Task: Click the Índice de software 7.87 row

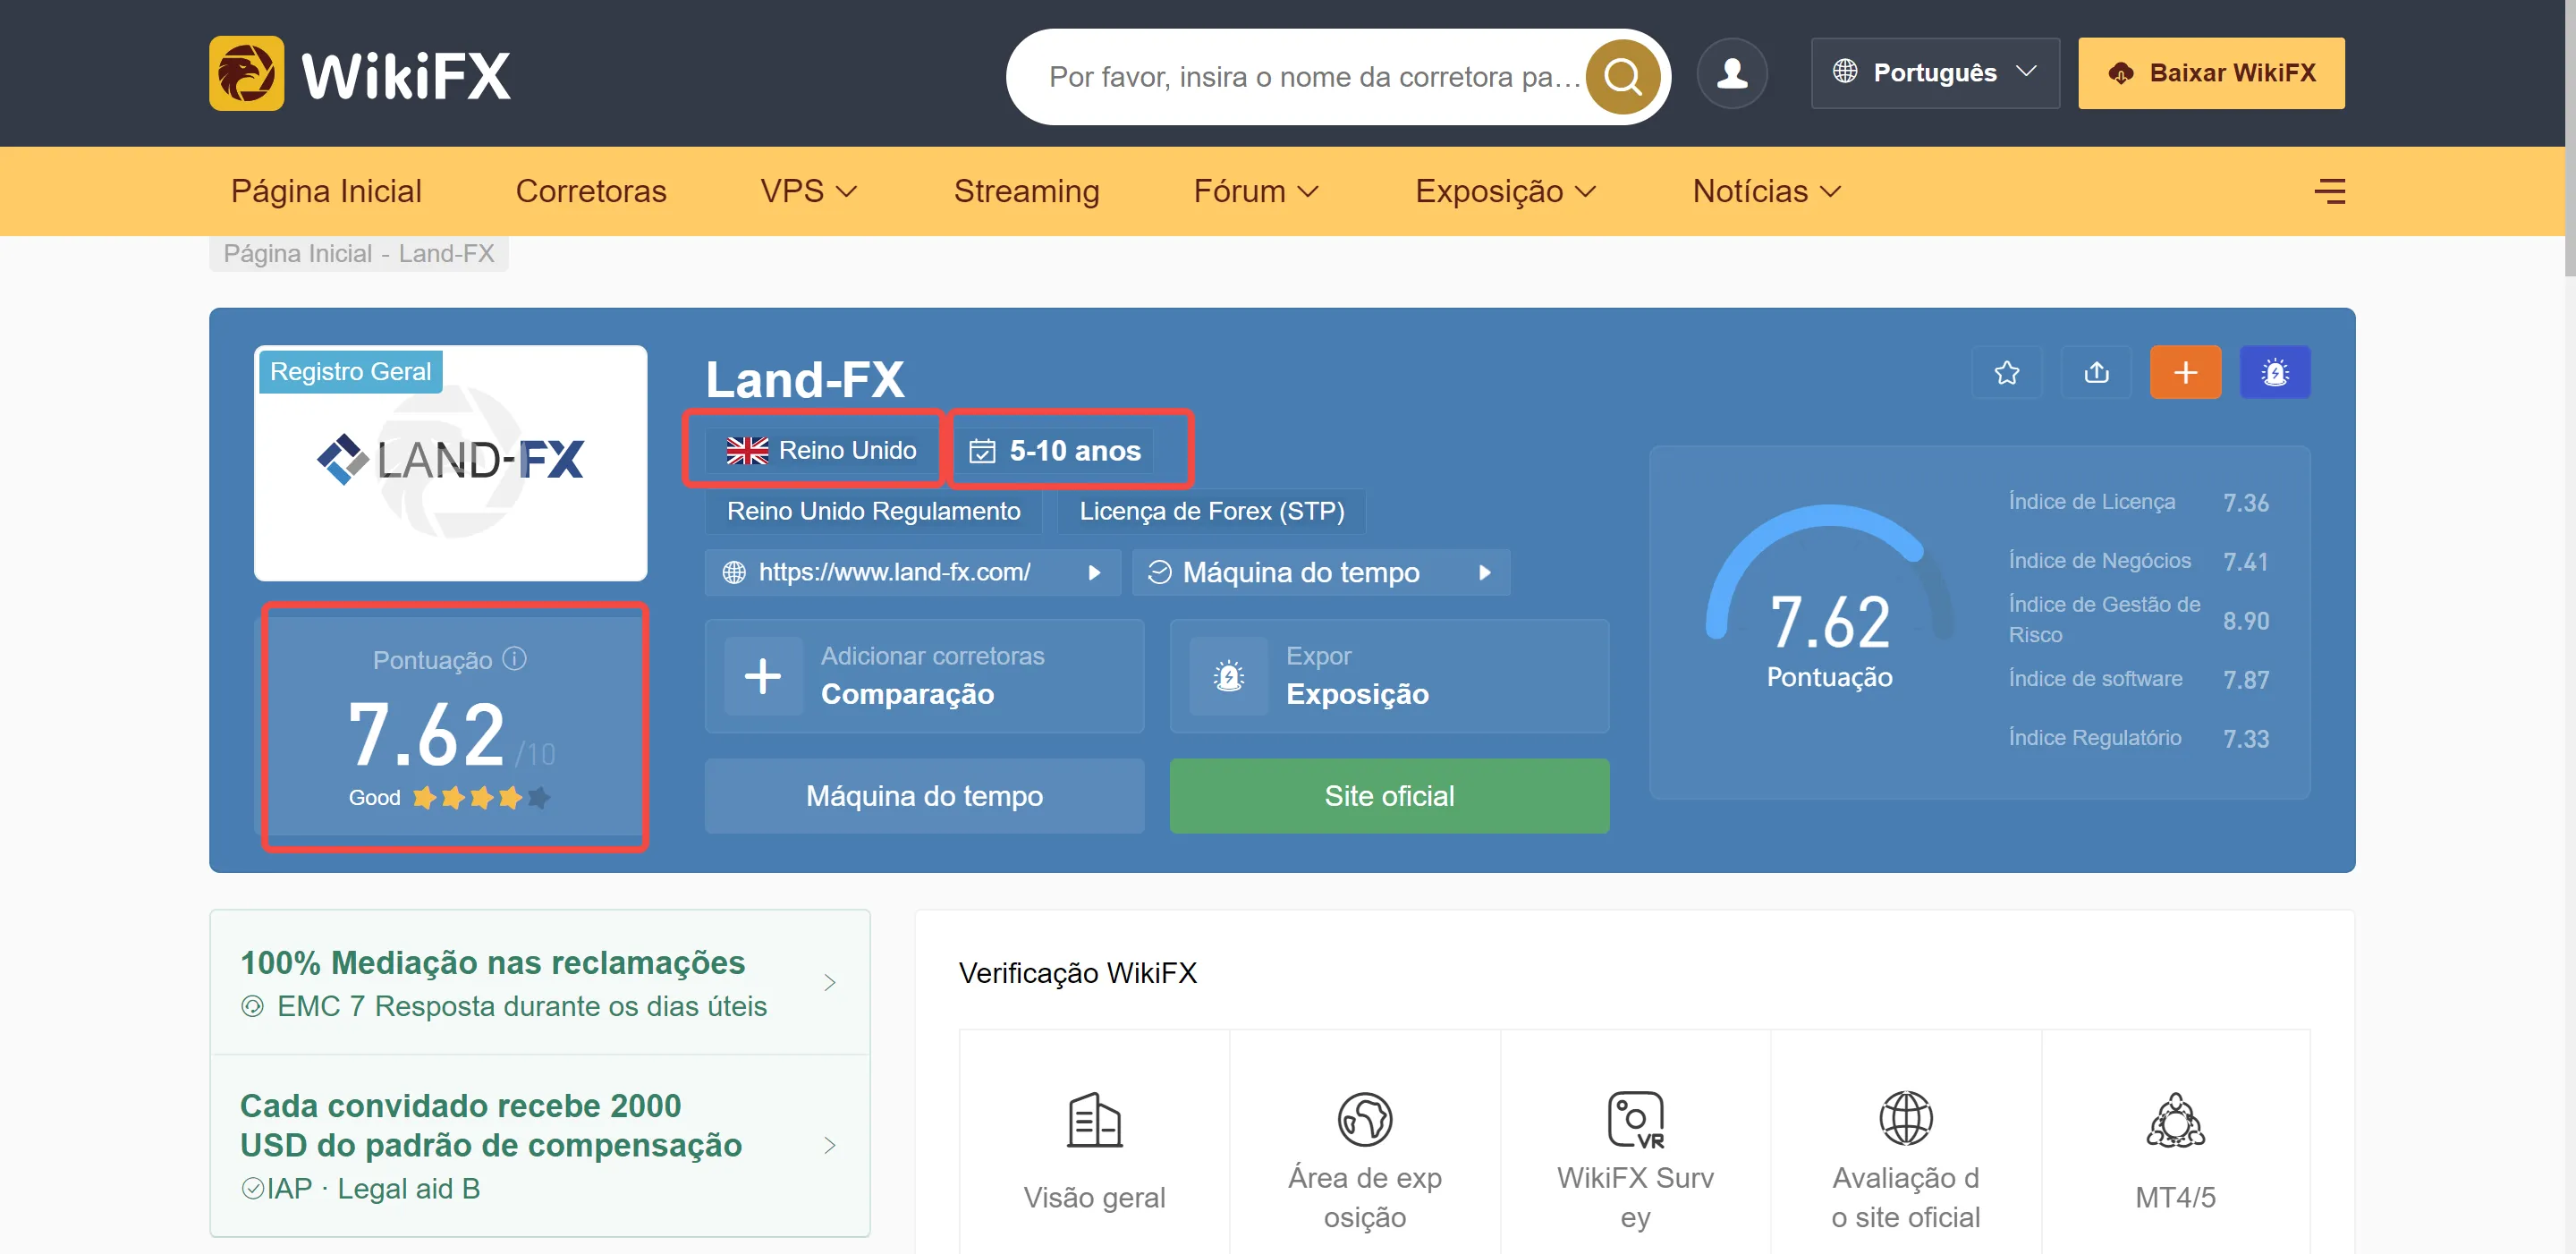Action: click(2138, 679)
